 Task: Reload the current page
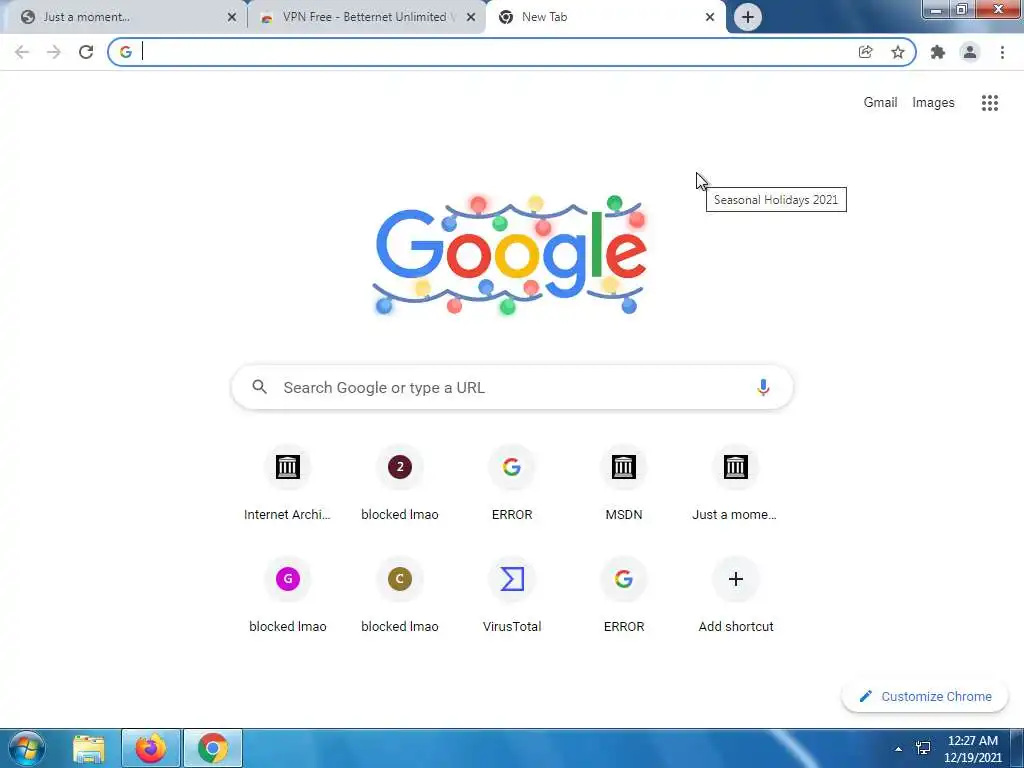(x=86, y=52)
